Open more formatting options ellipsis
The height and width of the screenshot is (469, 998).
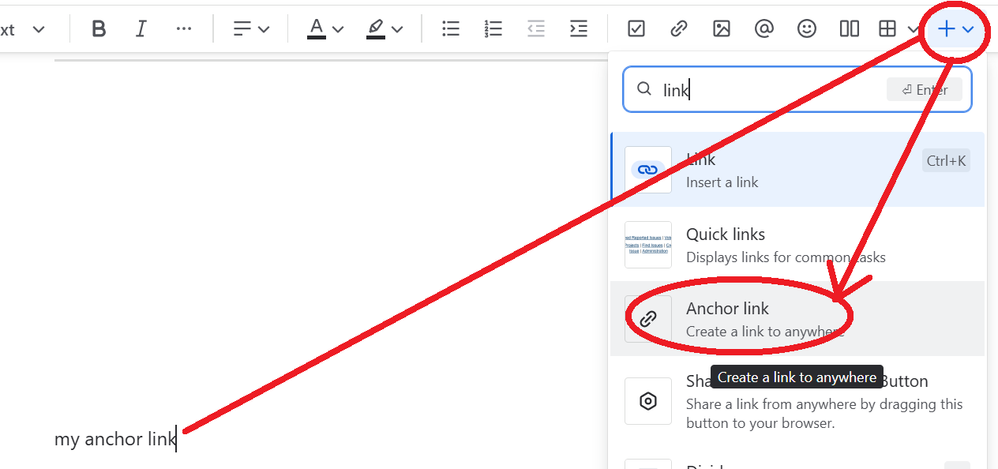(183, 29)
